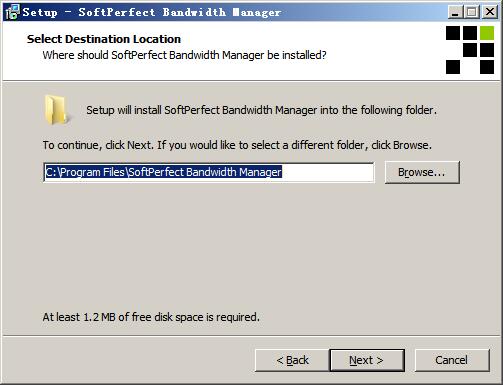503x385 pixels.
Task: Close the Setup window with the X
Action: [490, 12]
